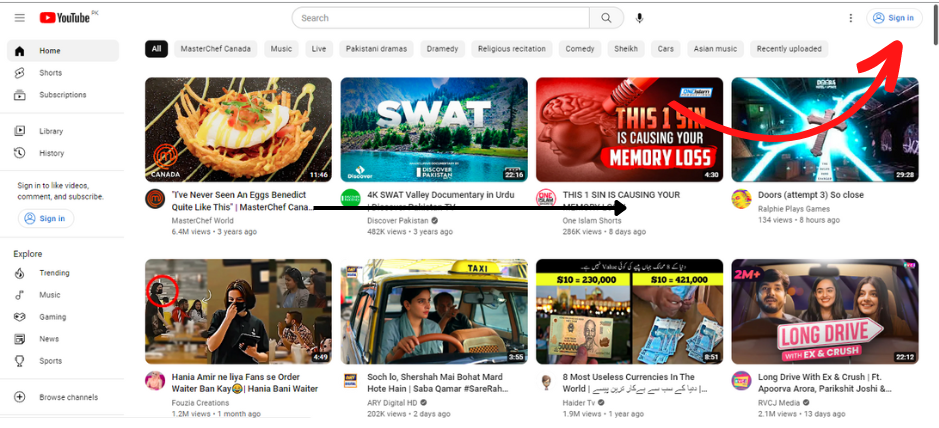The image size is (939, 428).
Task: Click the search magnifier button
Action: click(606, 18)
